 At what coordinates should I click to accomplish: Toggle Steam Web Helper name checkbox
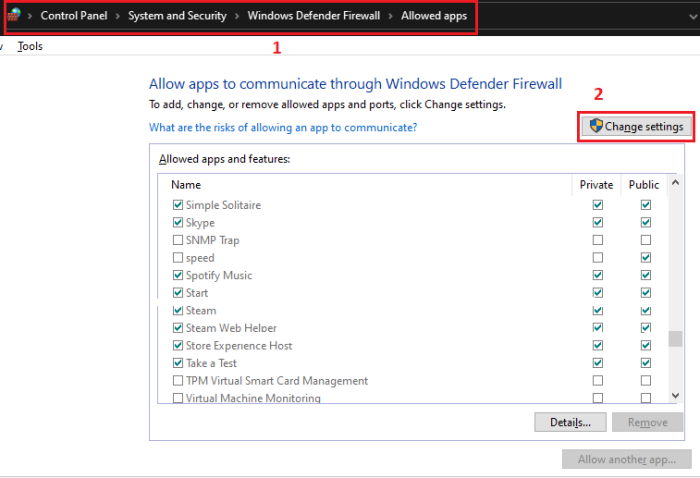coord(178,328)
